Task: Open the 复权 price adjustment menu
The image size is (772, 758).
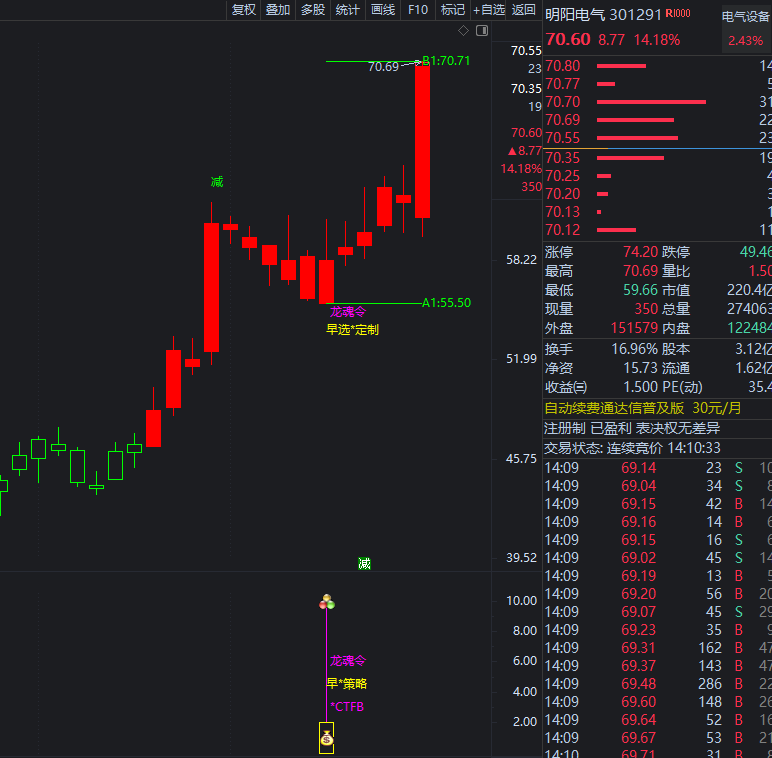Action: coord(244,10)
